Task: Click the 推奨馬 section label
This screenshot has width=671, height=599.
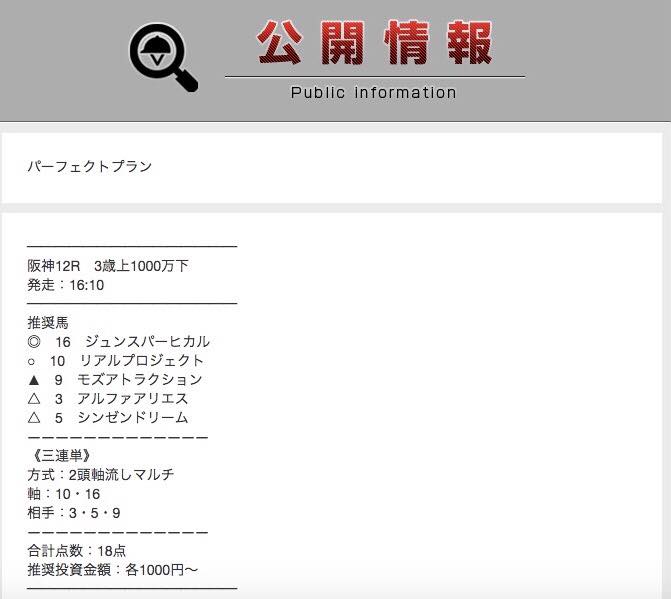Action: [x=48, y=323]
